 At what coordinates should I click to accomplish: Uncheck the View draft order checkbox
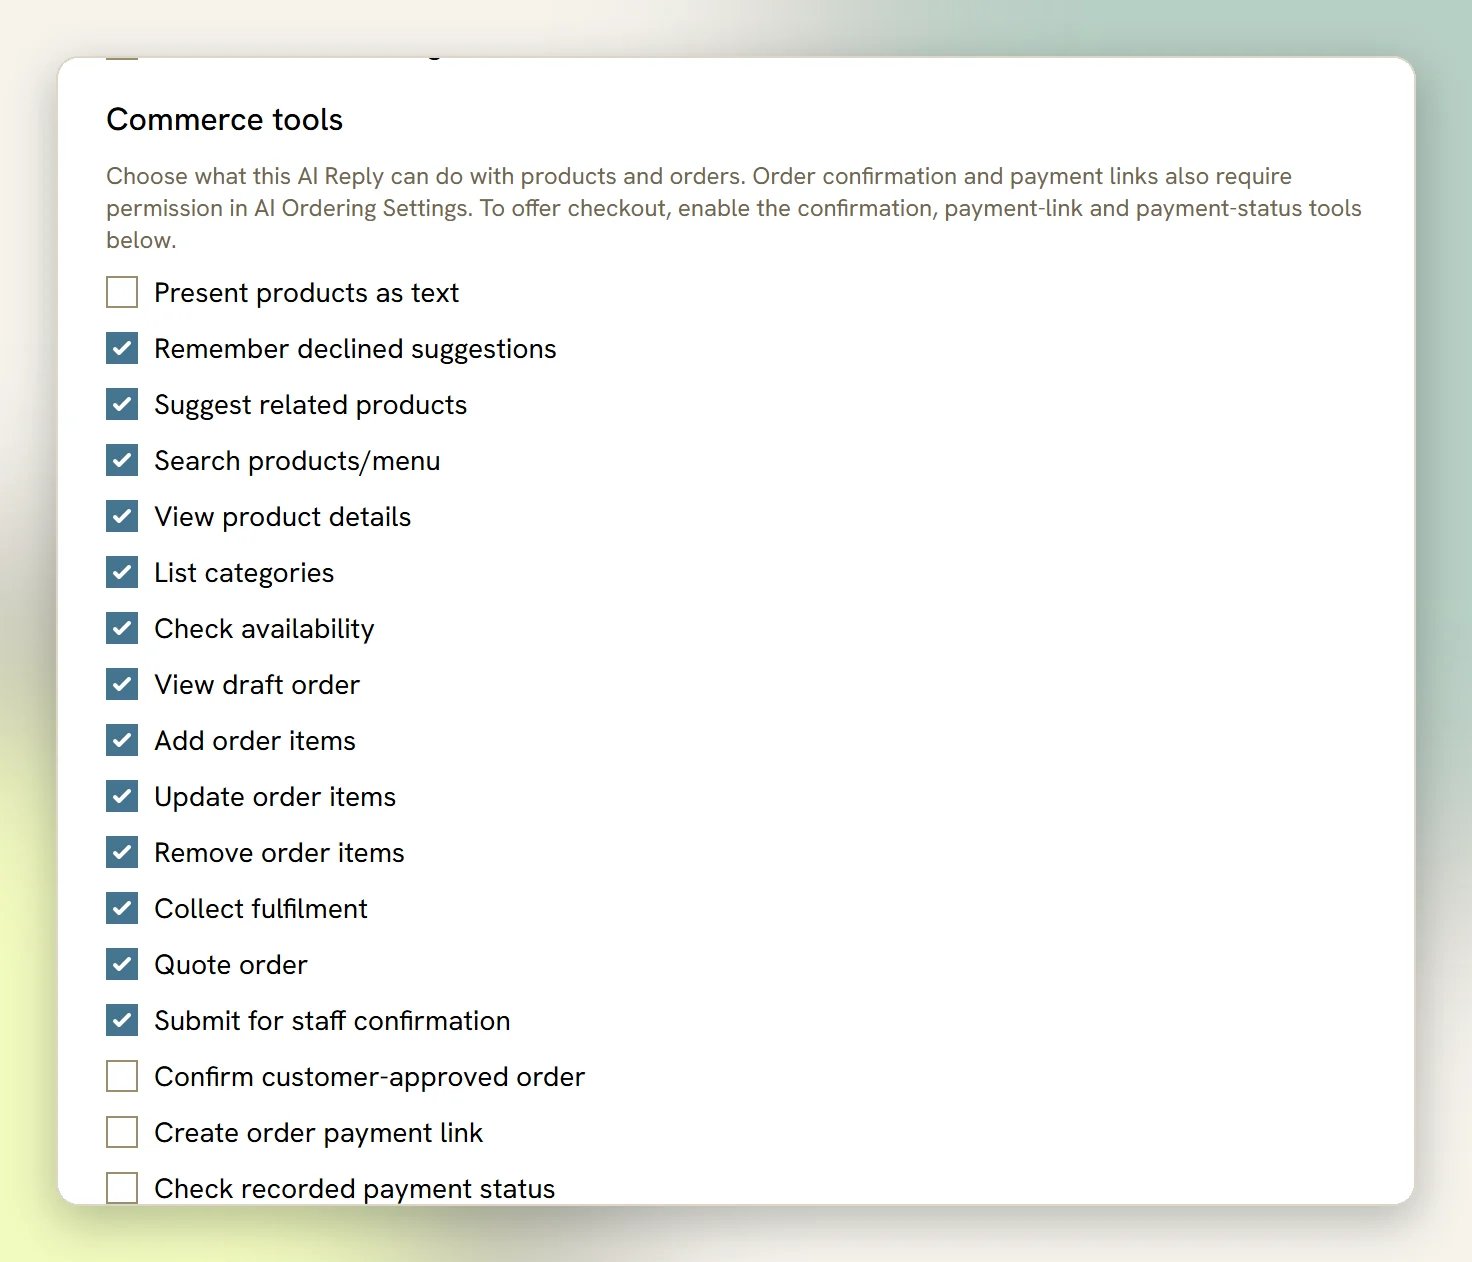coord(122,685)
